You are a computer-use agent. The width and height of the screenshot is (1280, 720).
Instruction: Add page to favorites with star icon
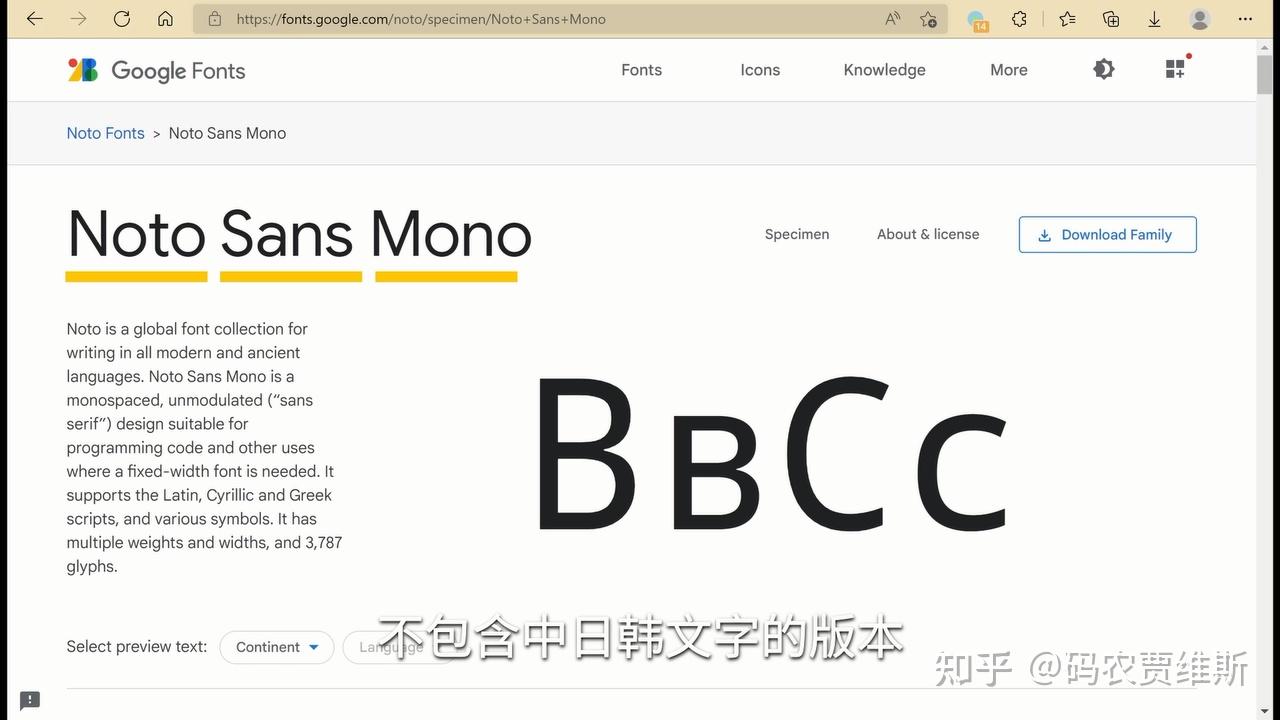click(x=928, y=19)
